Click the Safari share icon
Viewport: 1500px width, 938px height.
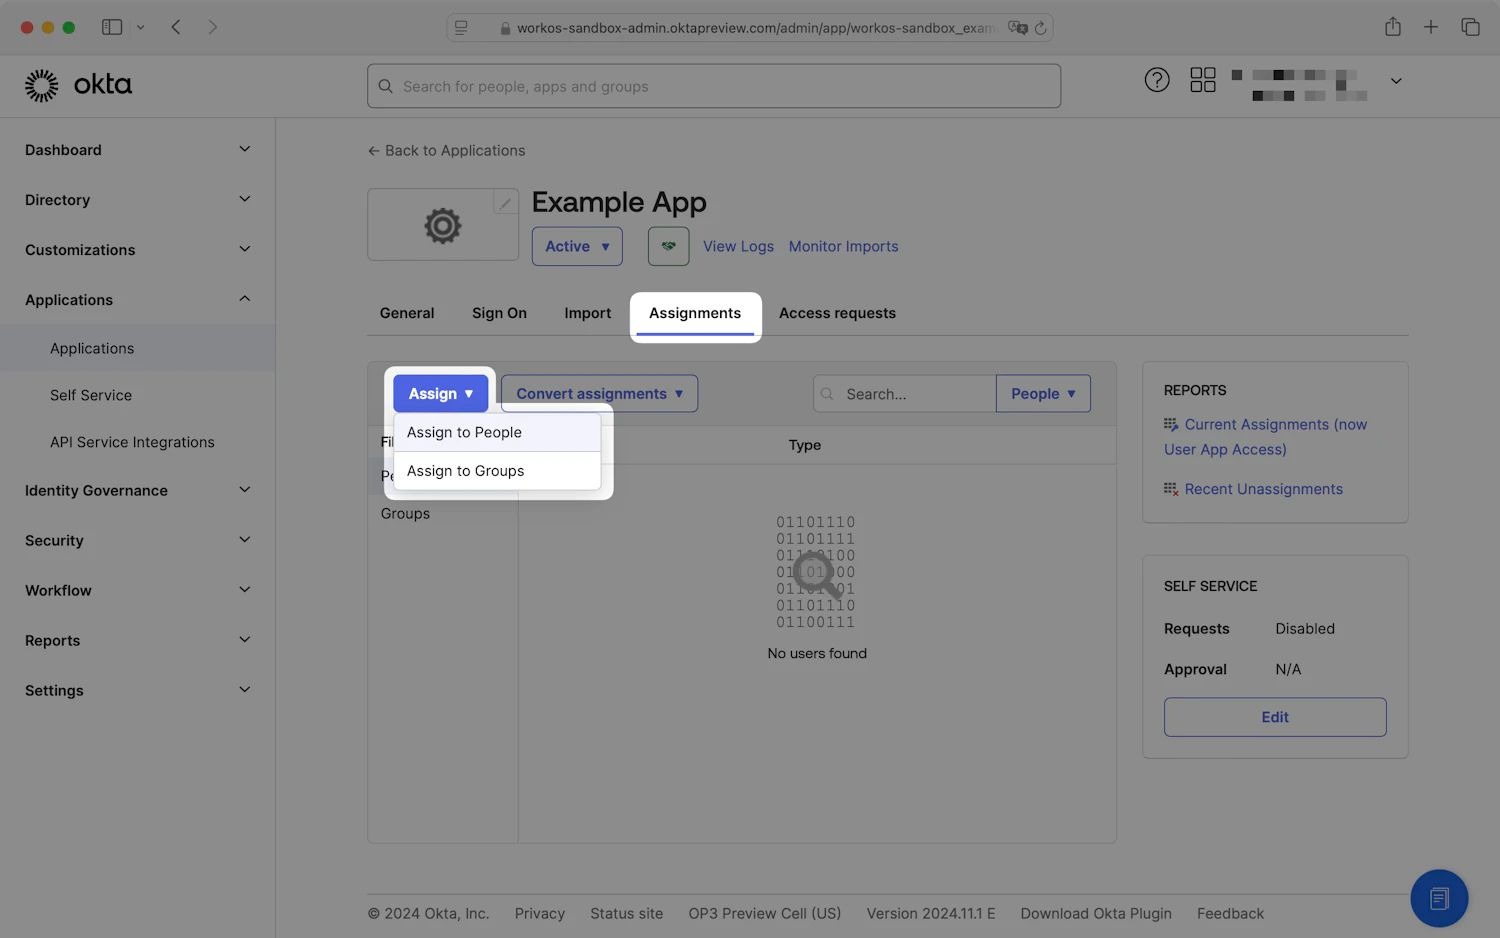[x=1393, y=27]
